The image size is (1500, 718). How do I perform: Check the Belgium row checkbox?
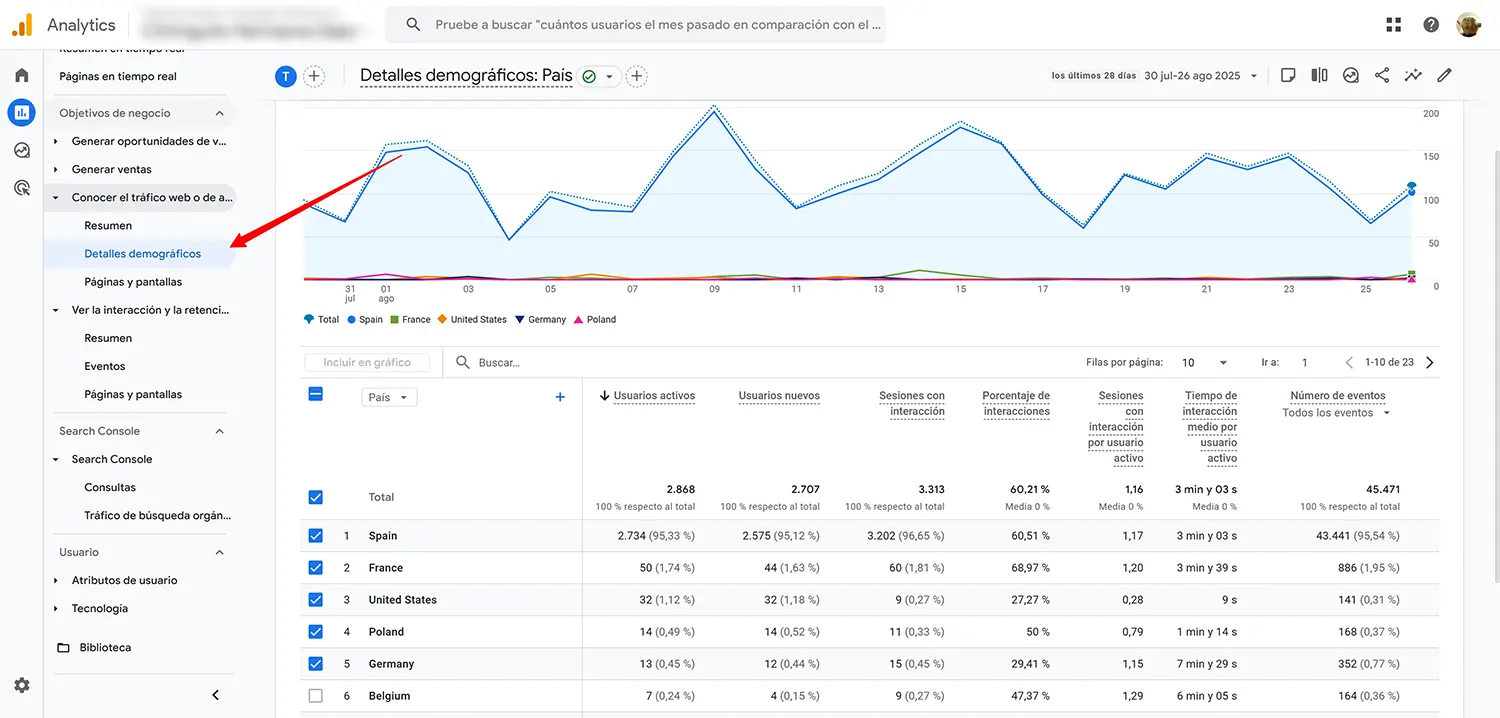point(315,695)
